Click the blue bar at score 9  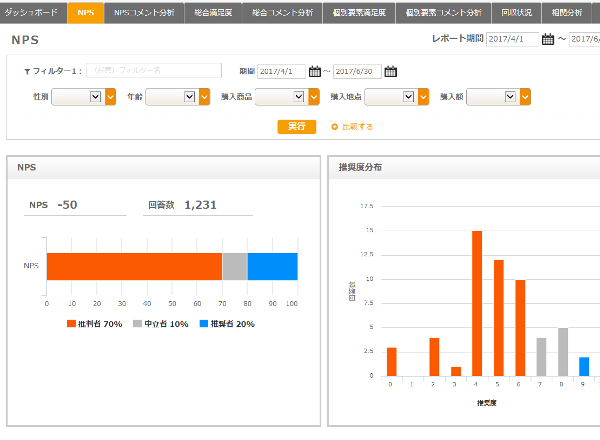tap(584, 367)
